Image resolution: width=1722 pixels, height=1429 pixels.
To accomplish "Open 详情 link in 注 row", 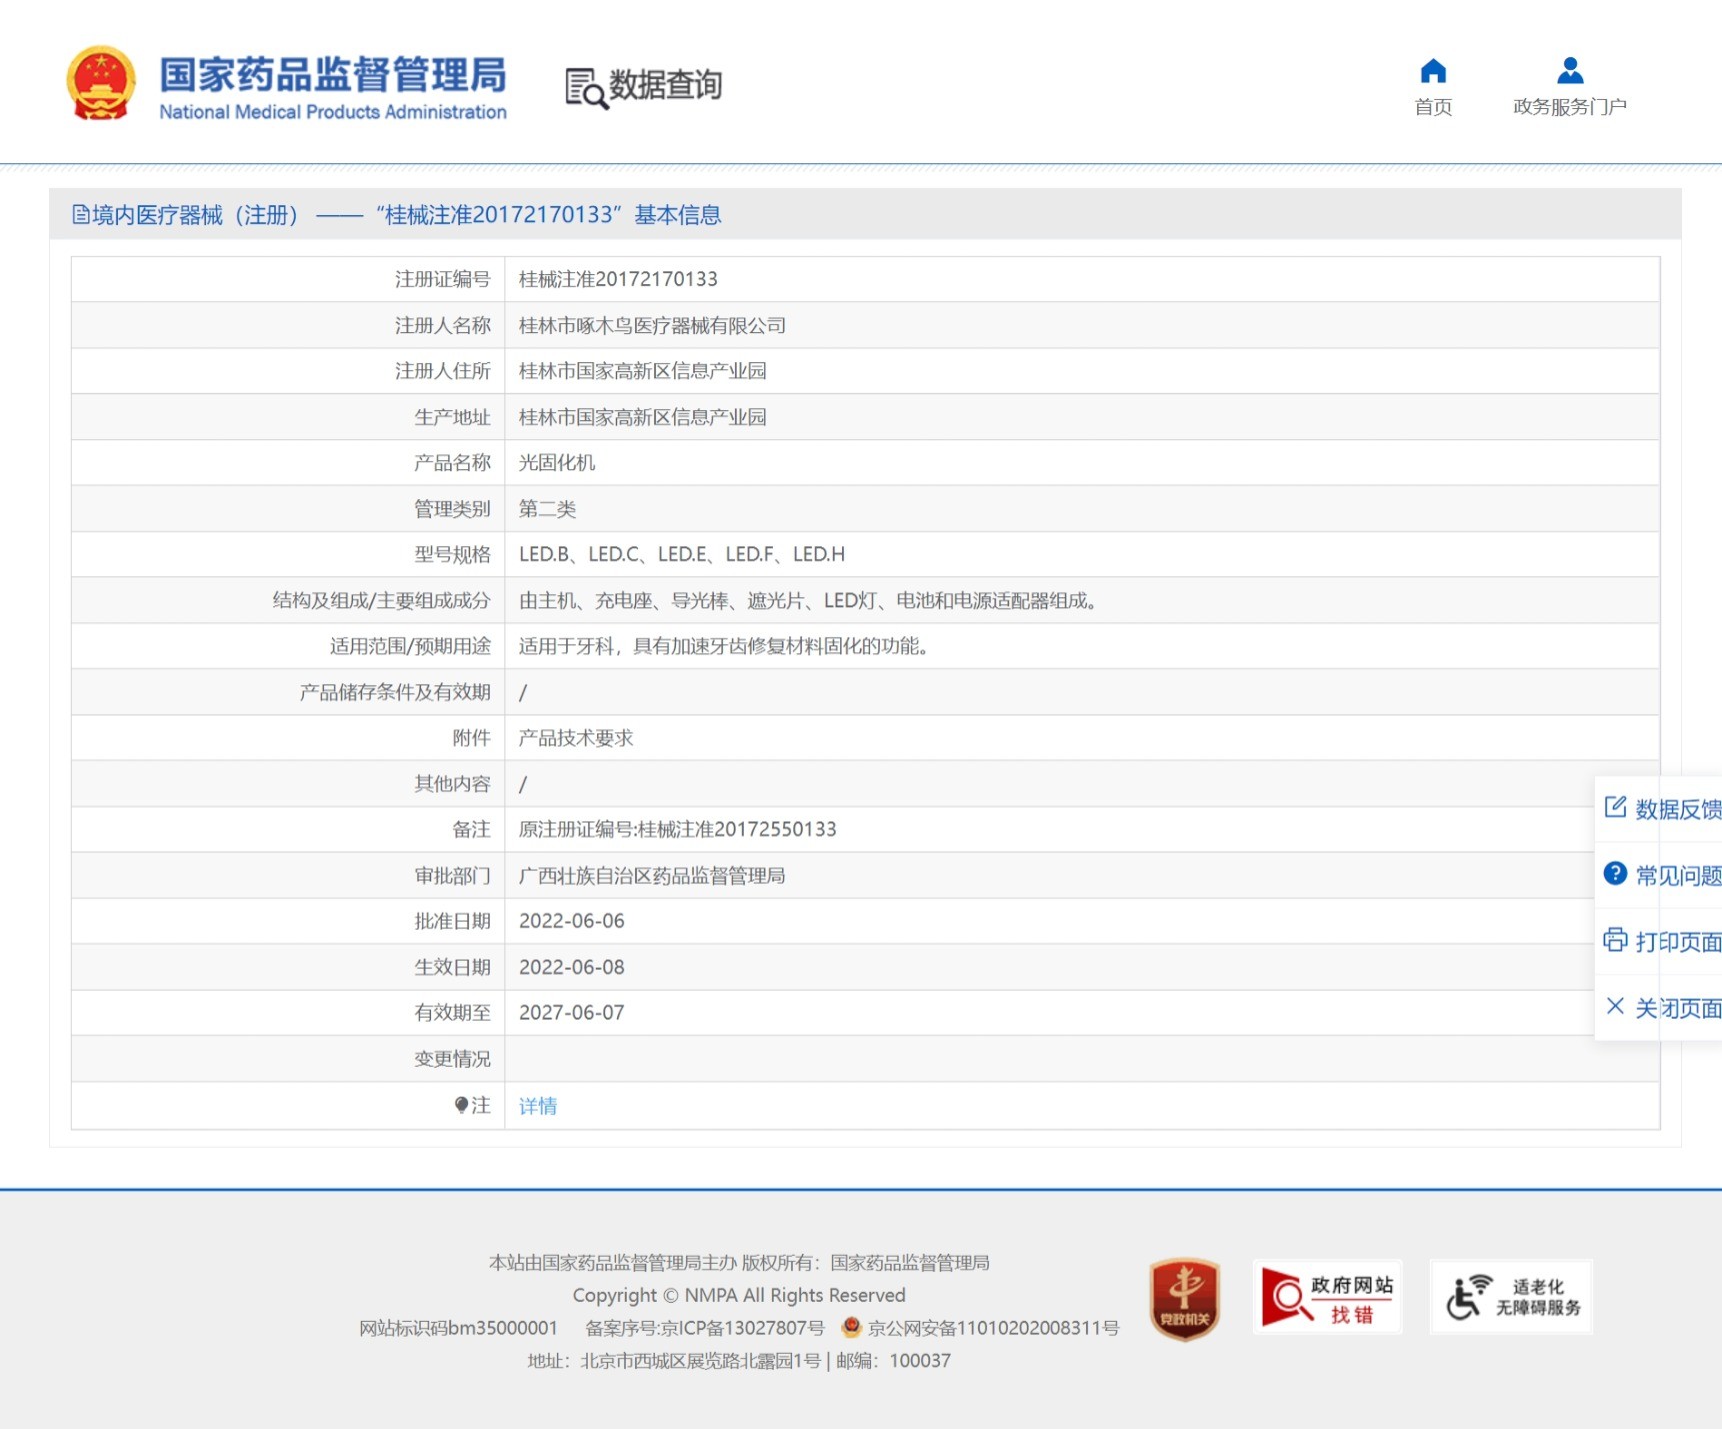I will point(538,1106).
